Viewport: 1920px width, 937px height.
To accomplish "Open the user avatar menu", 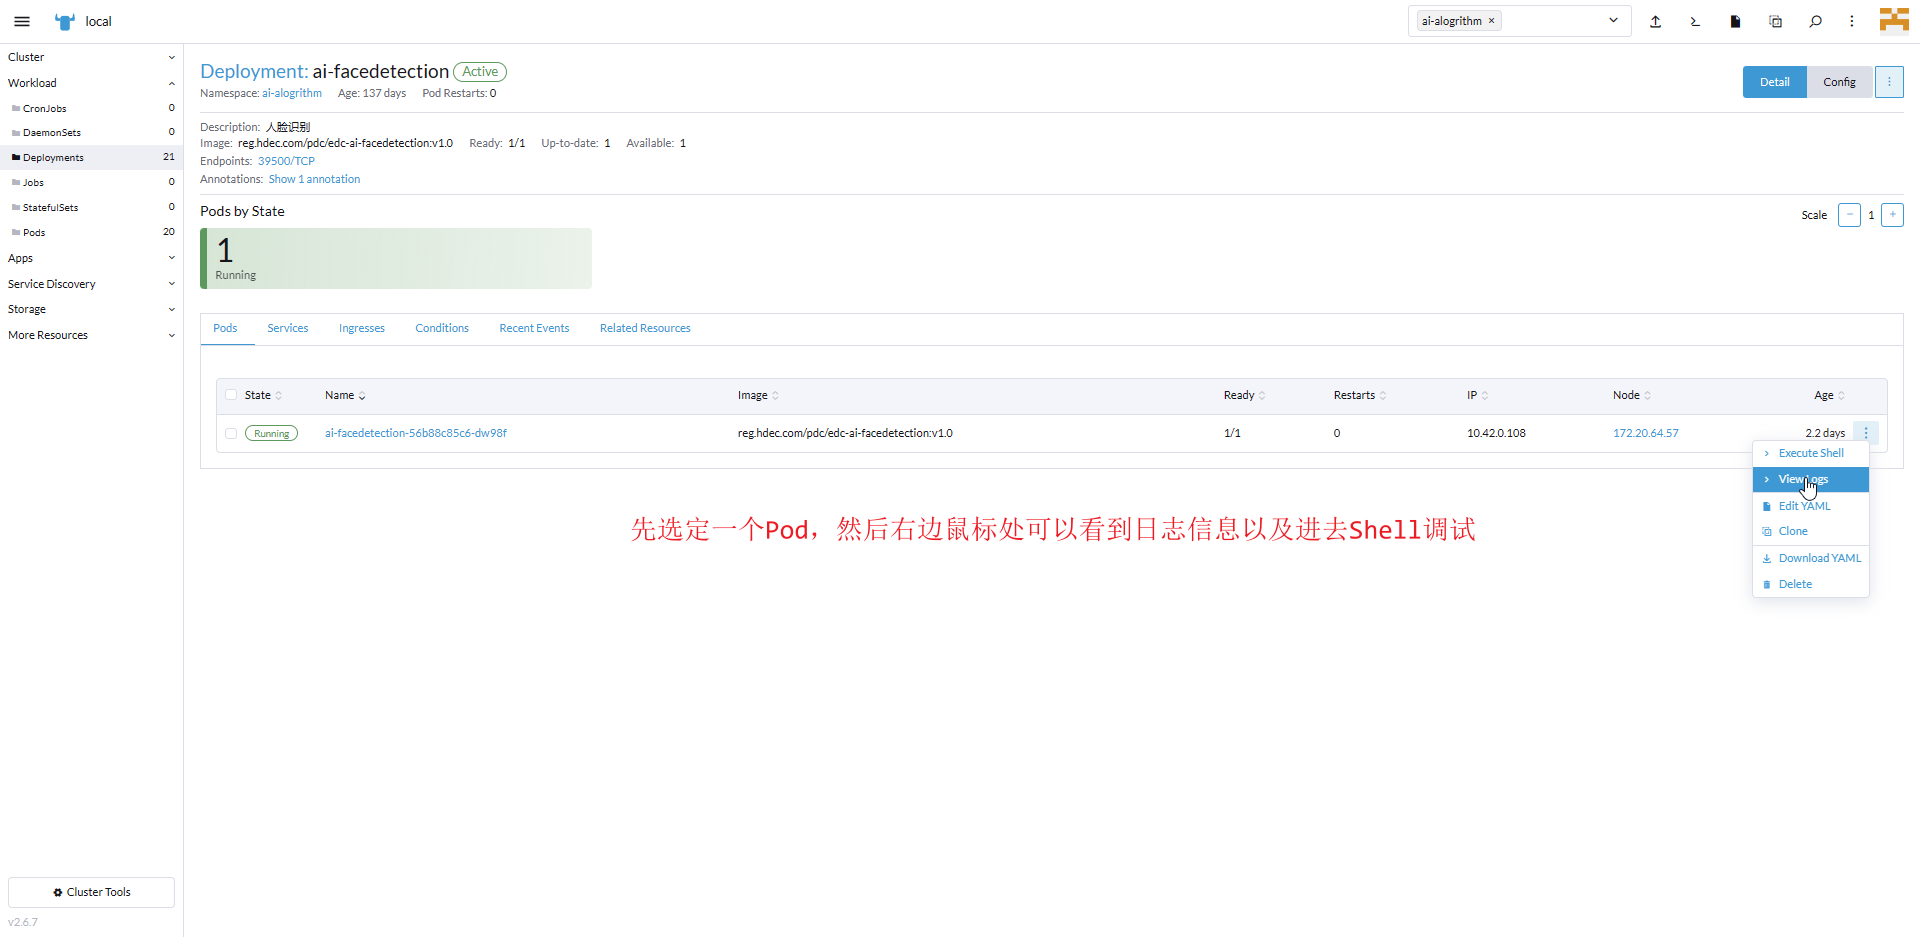I will click(1894, 21).
